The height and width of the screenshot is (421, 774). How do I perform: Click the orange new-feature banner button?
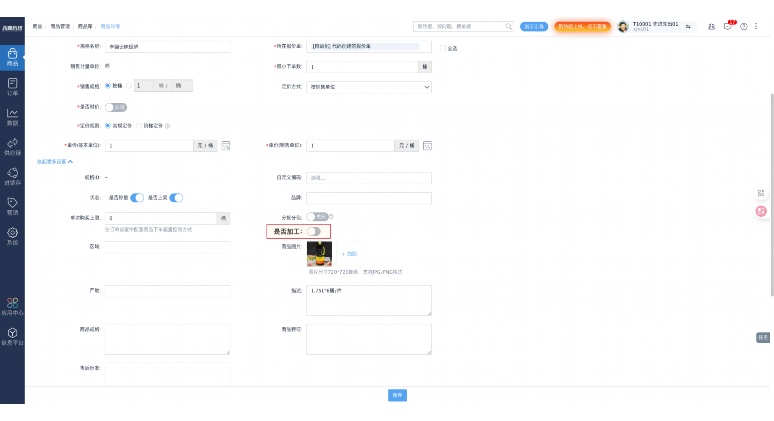coord(582,27)
